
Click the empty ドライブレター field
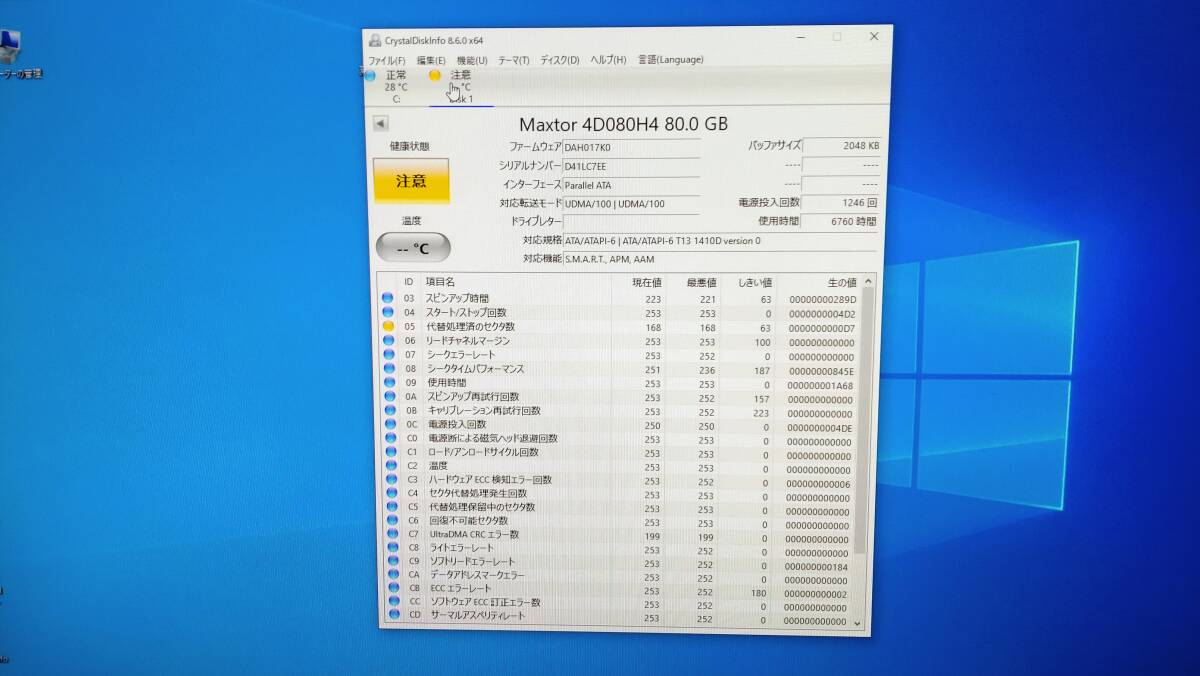(631, 221)
